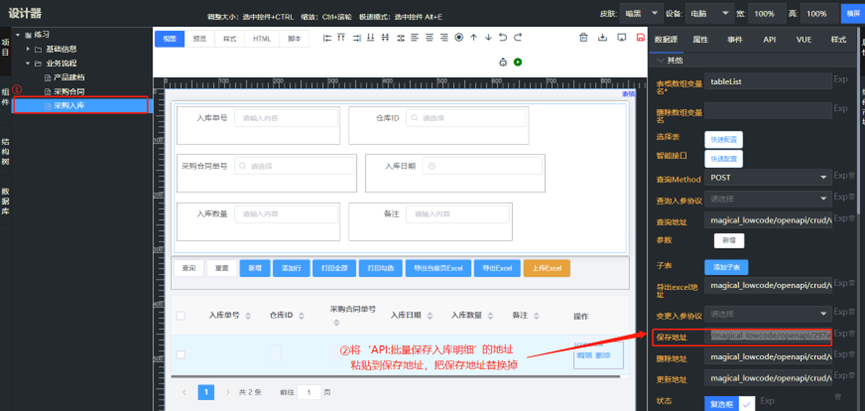Click the move up arrow icon
The height and width of the screenshot is (411, 865).
473,38
